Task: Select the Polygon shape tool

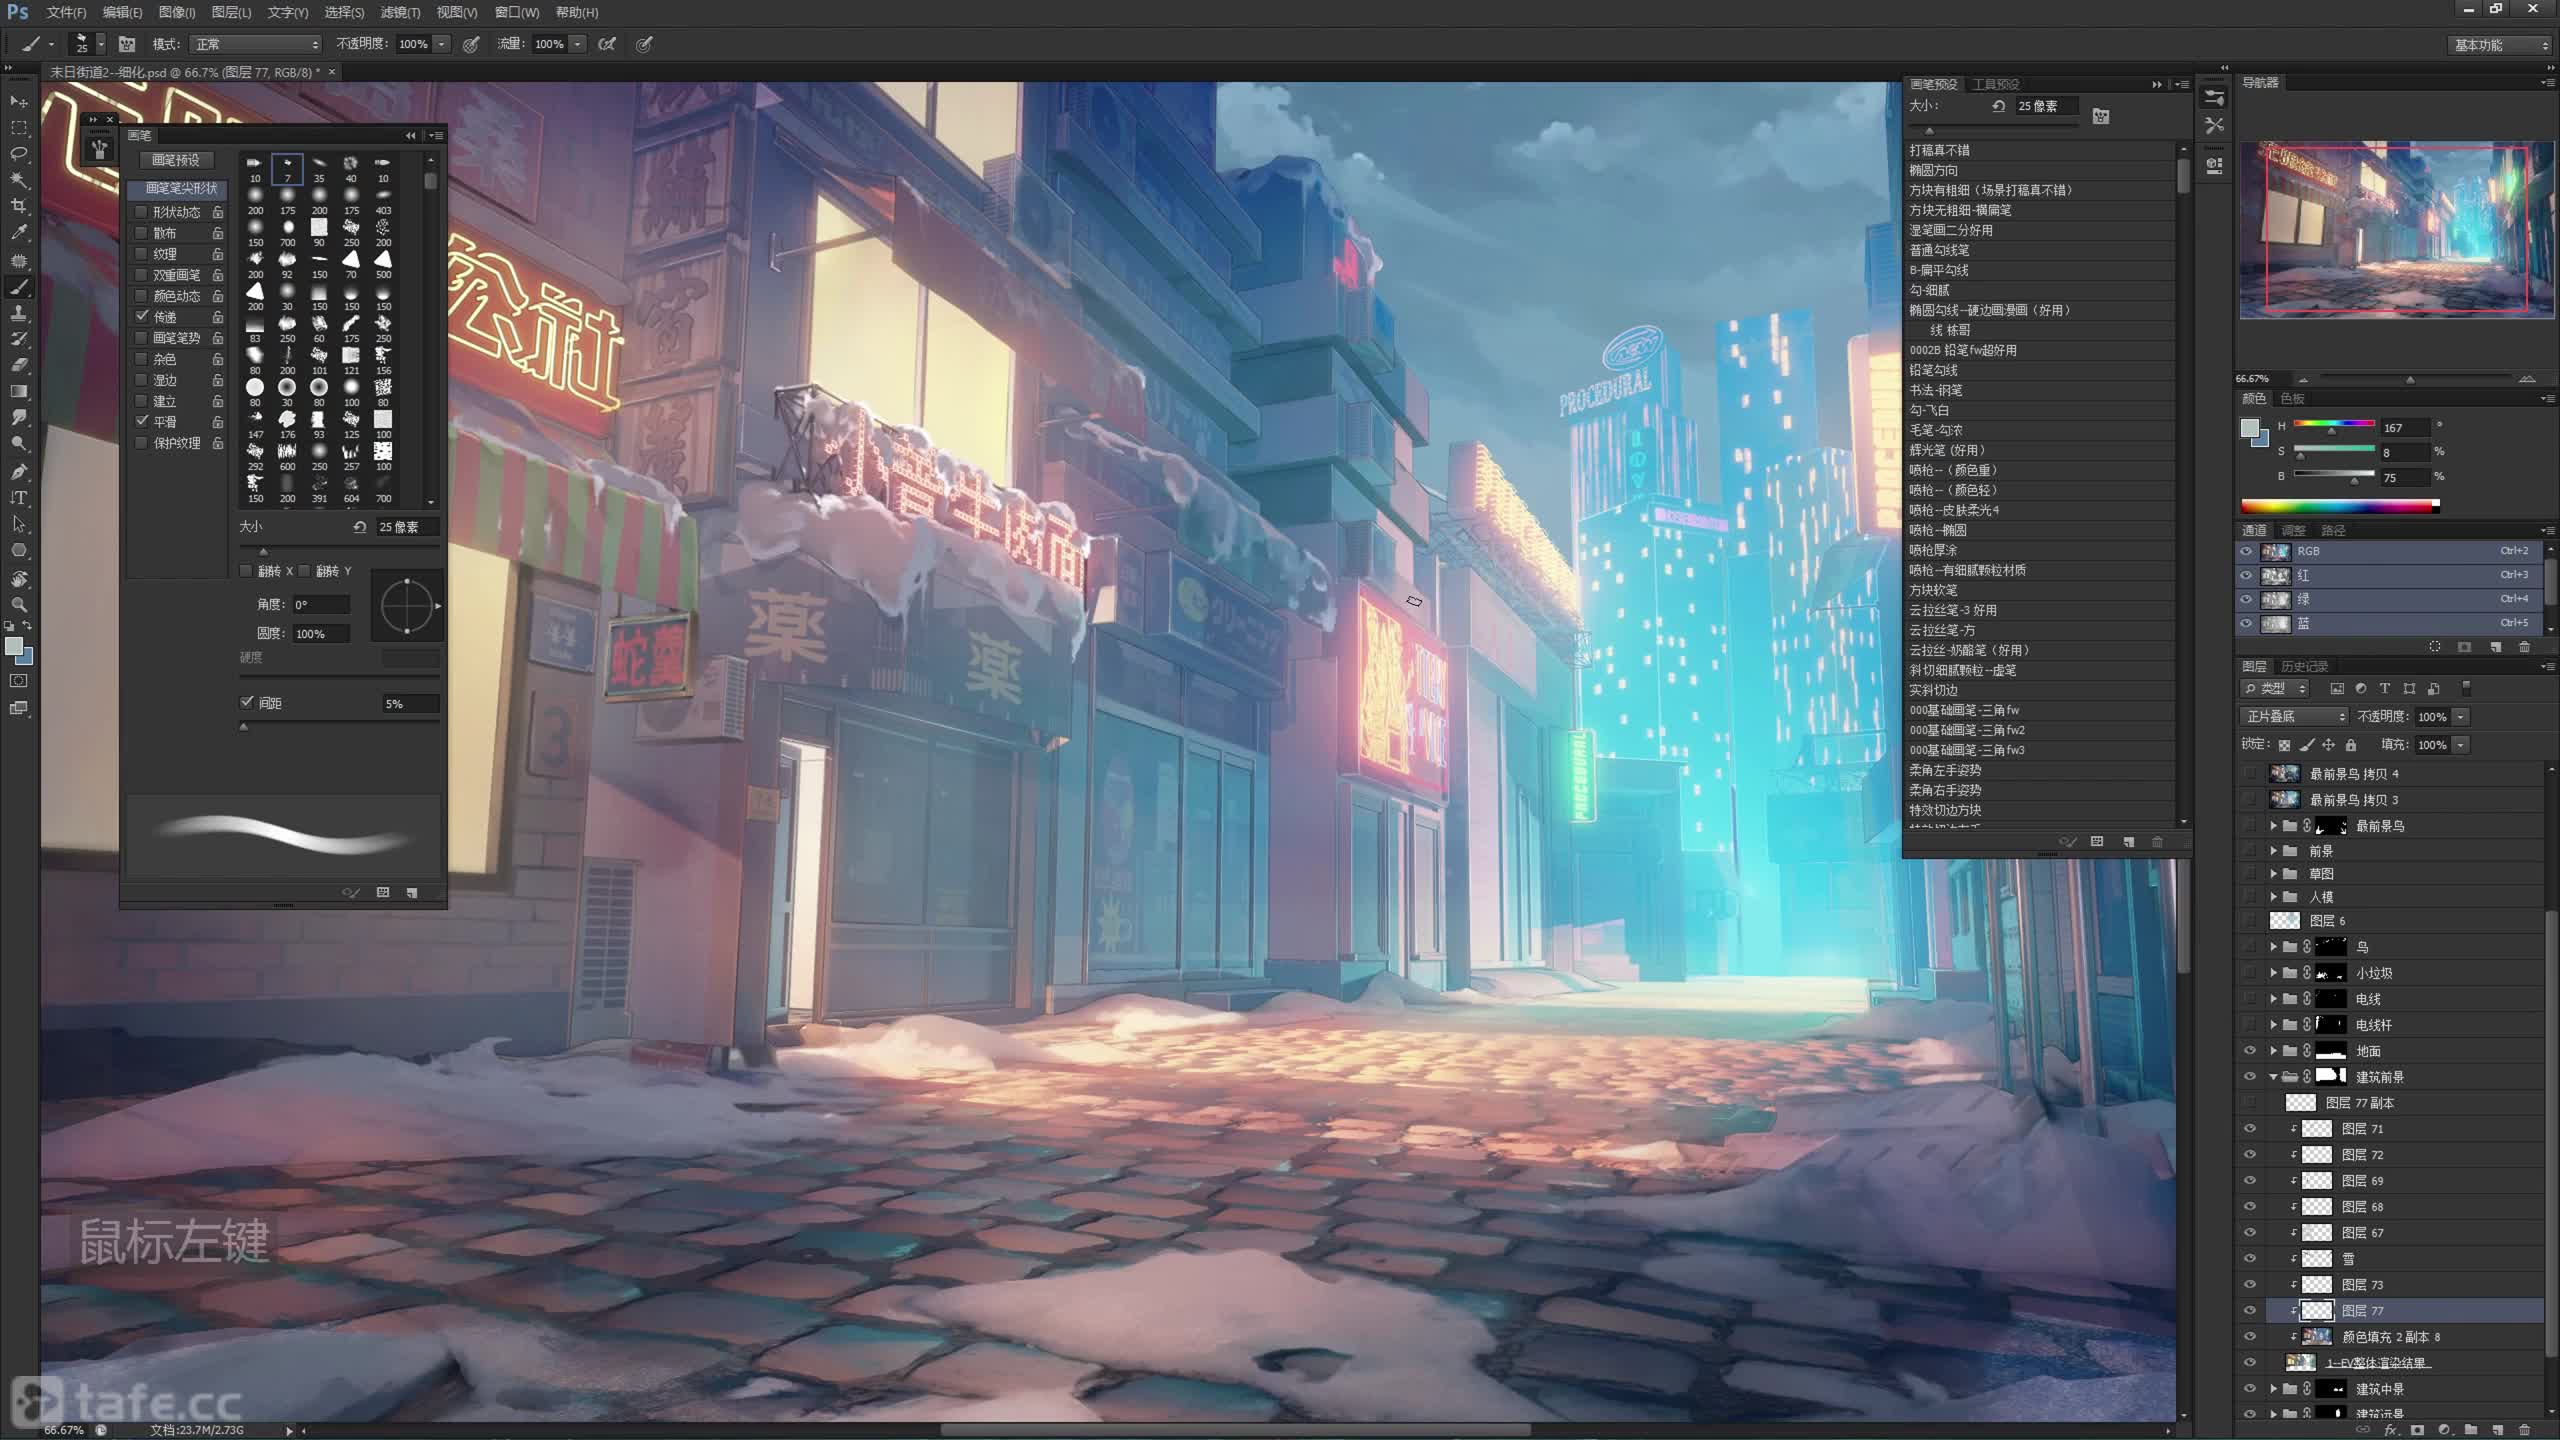Action: (19, 551)
